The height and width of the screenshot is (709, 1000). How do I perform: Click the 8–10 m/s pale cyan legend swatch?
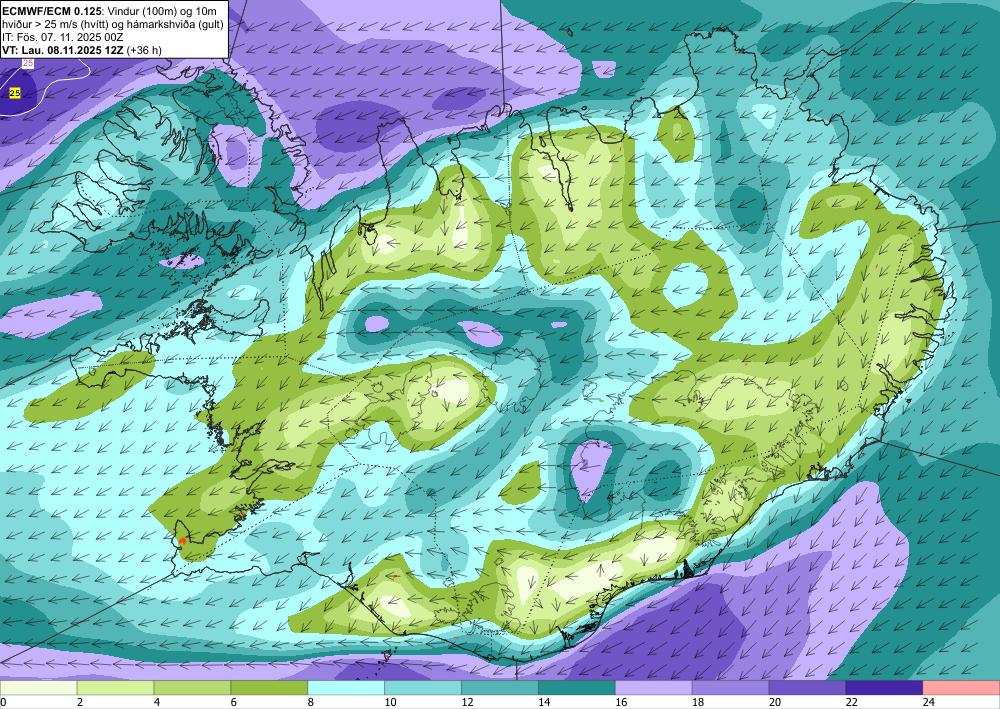click(x=346, y=689)
